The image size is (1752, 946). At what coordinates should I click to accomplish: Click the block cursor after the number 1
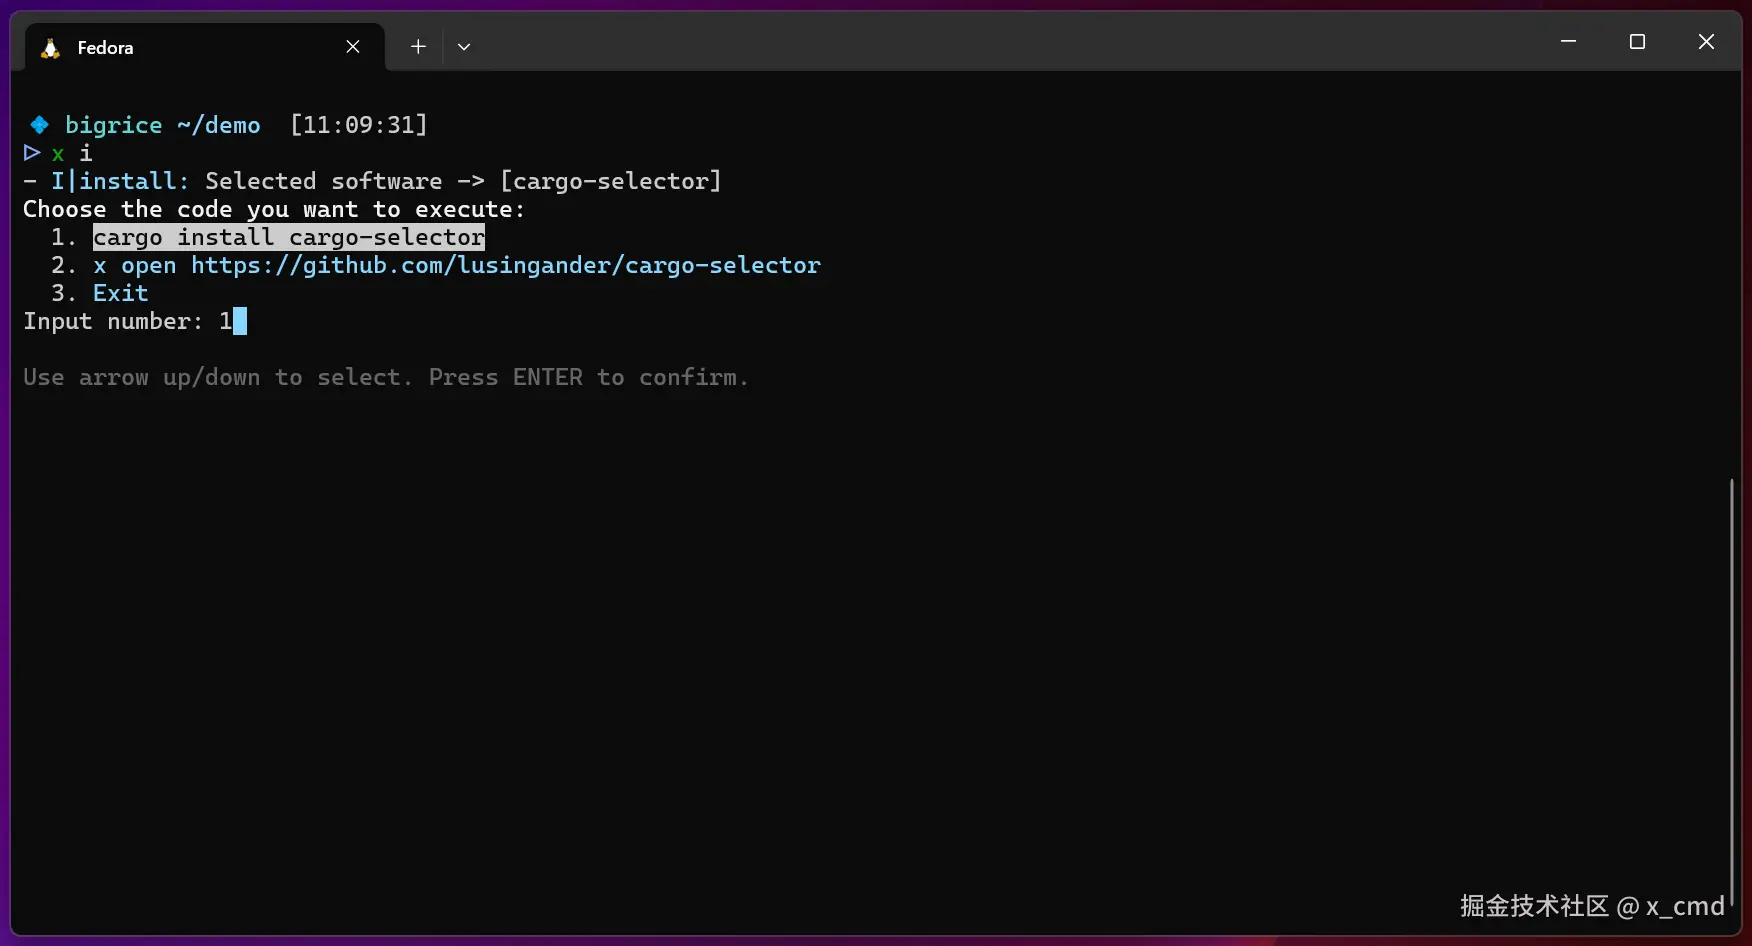[239, 321]
